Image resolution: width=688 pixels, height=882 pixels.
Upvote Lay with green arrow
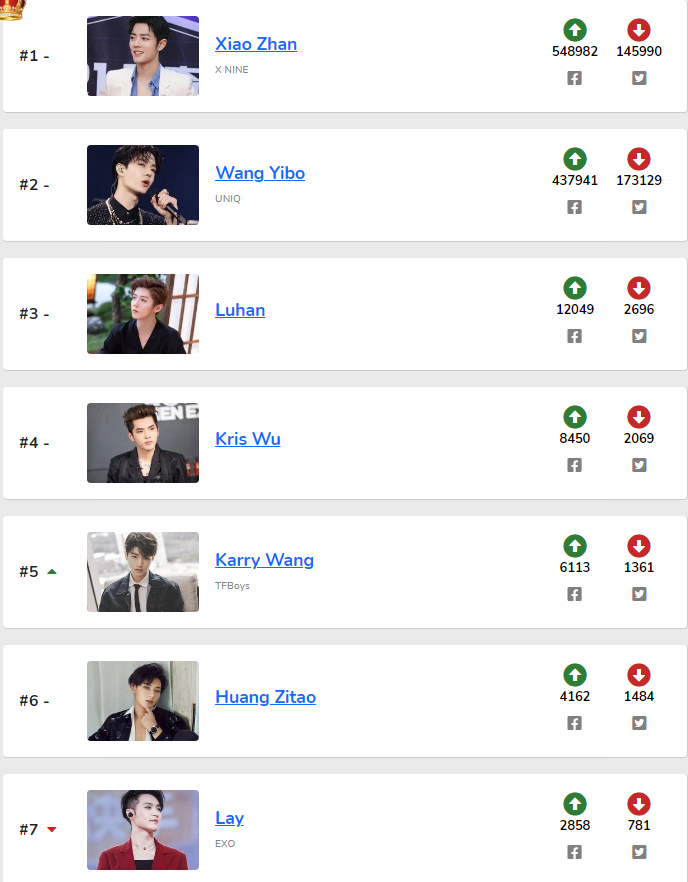(575, 804)
